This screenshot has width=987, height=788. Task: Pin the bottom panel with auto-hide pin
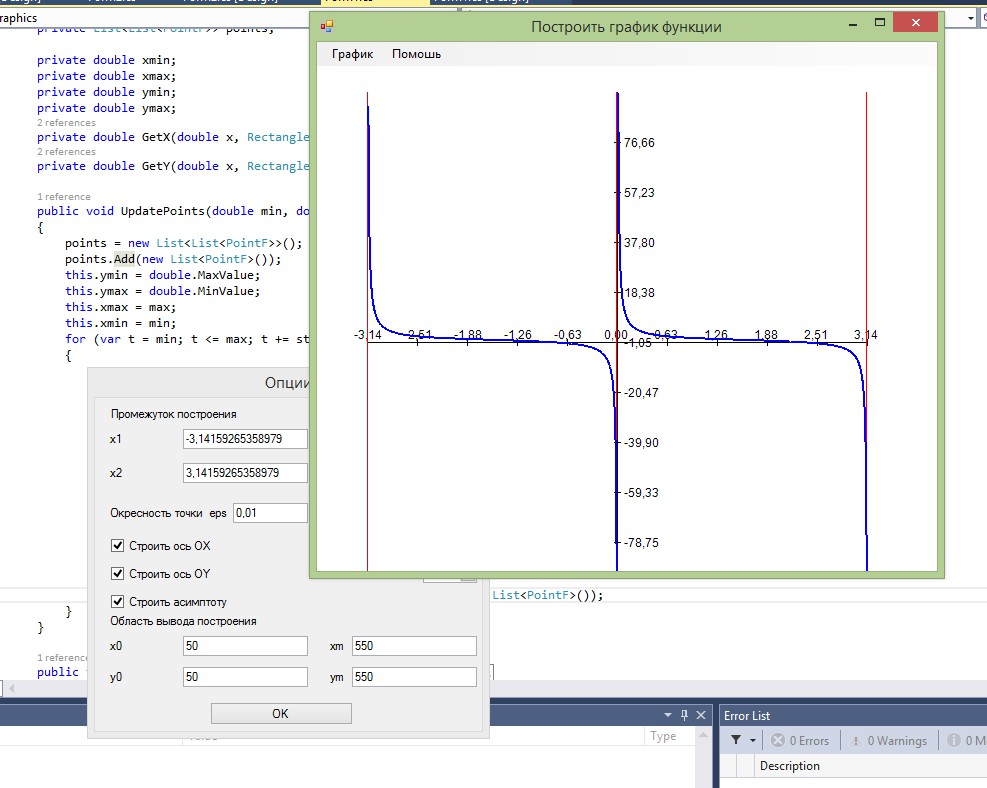click(x=684, y=715)
